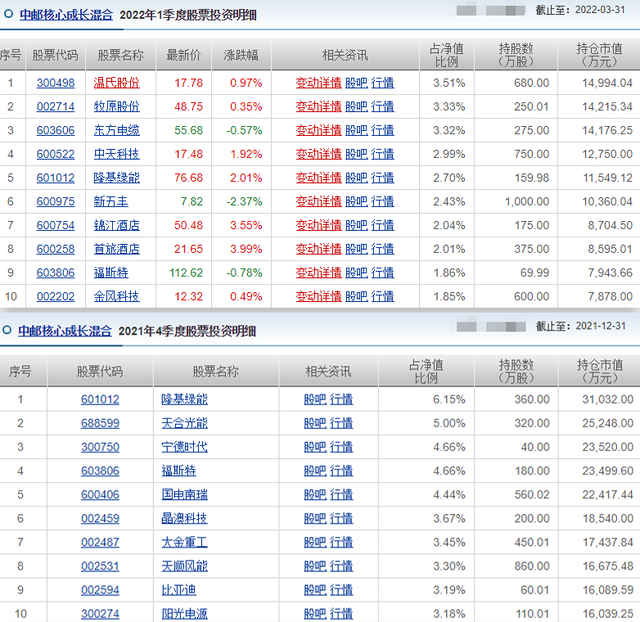
Task: Open stock code 601012 in 2022 table
Action: click(56, 178)
